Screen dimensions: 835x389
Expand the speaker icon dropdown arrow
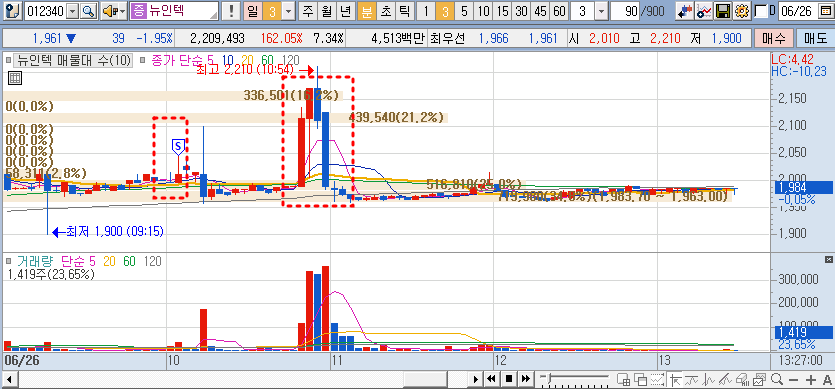pyautogui.click(x=122, y=11)
